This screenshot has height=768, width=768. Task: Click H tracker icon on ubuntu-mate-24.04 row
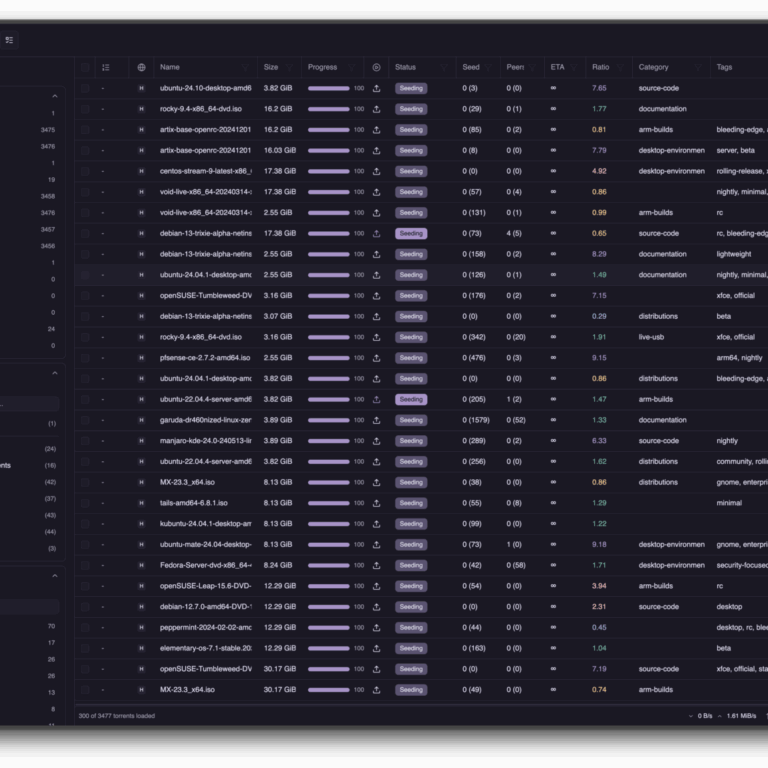(x=141, y=545)
